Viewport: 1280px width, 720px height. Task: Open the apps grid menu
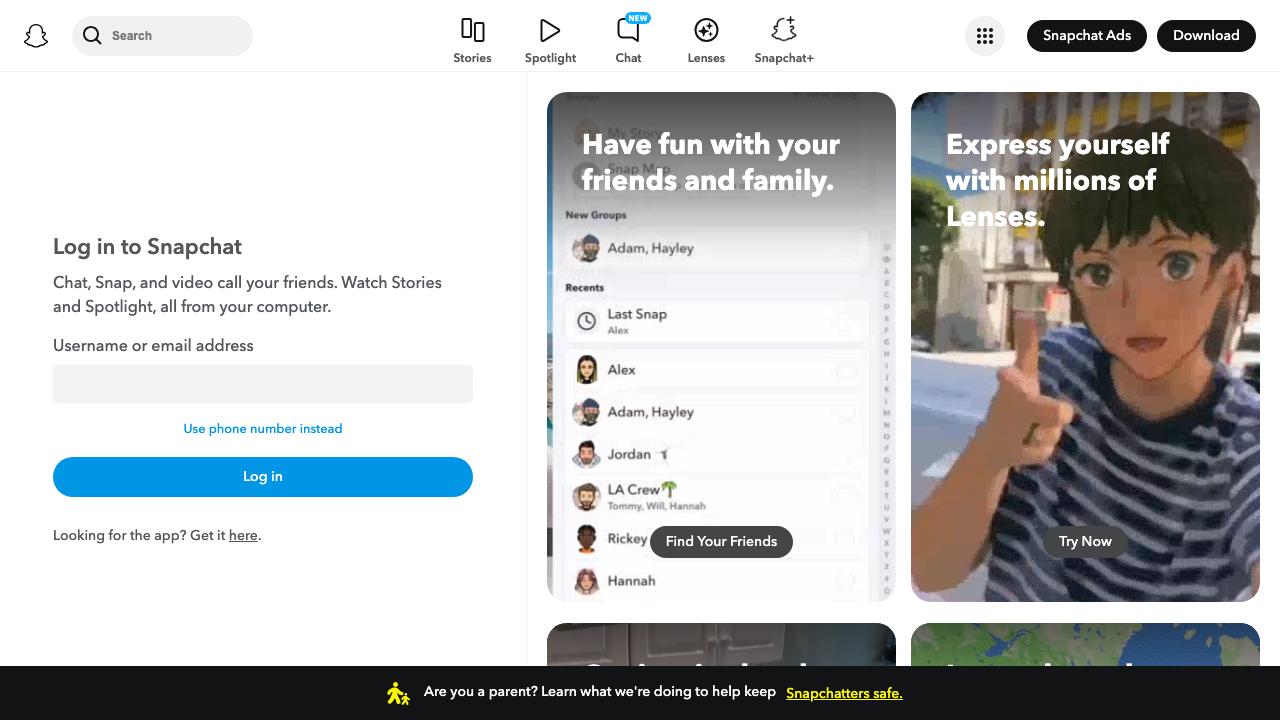pos(985,36)
